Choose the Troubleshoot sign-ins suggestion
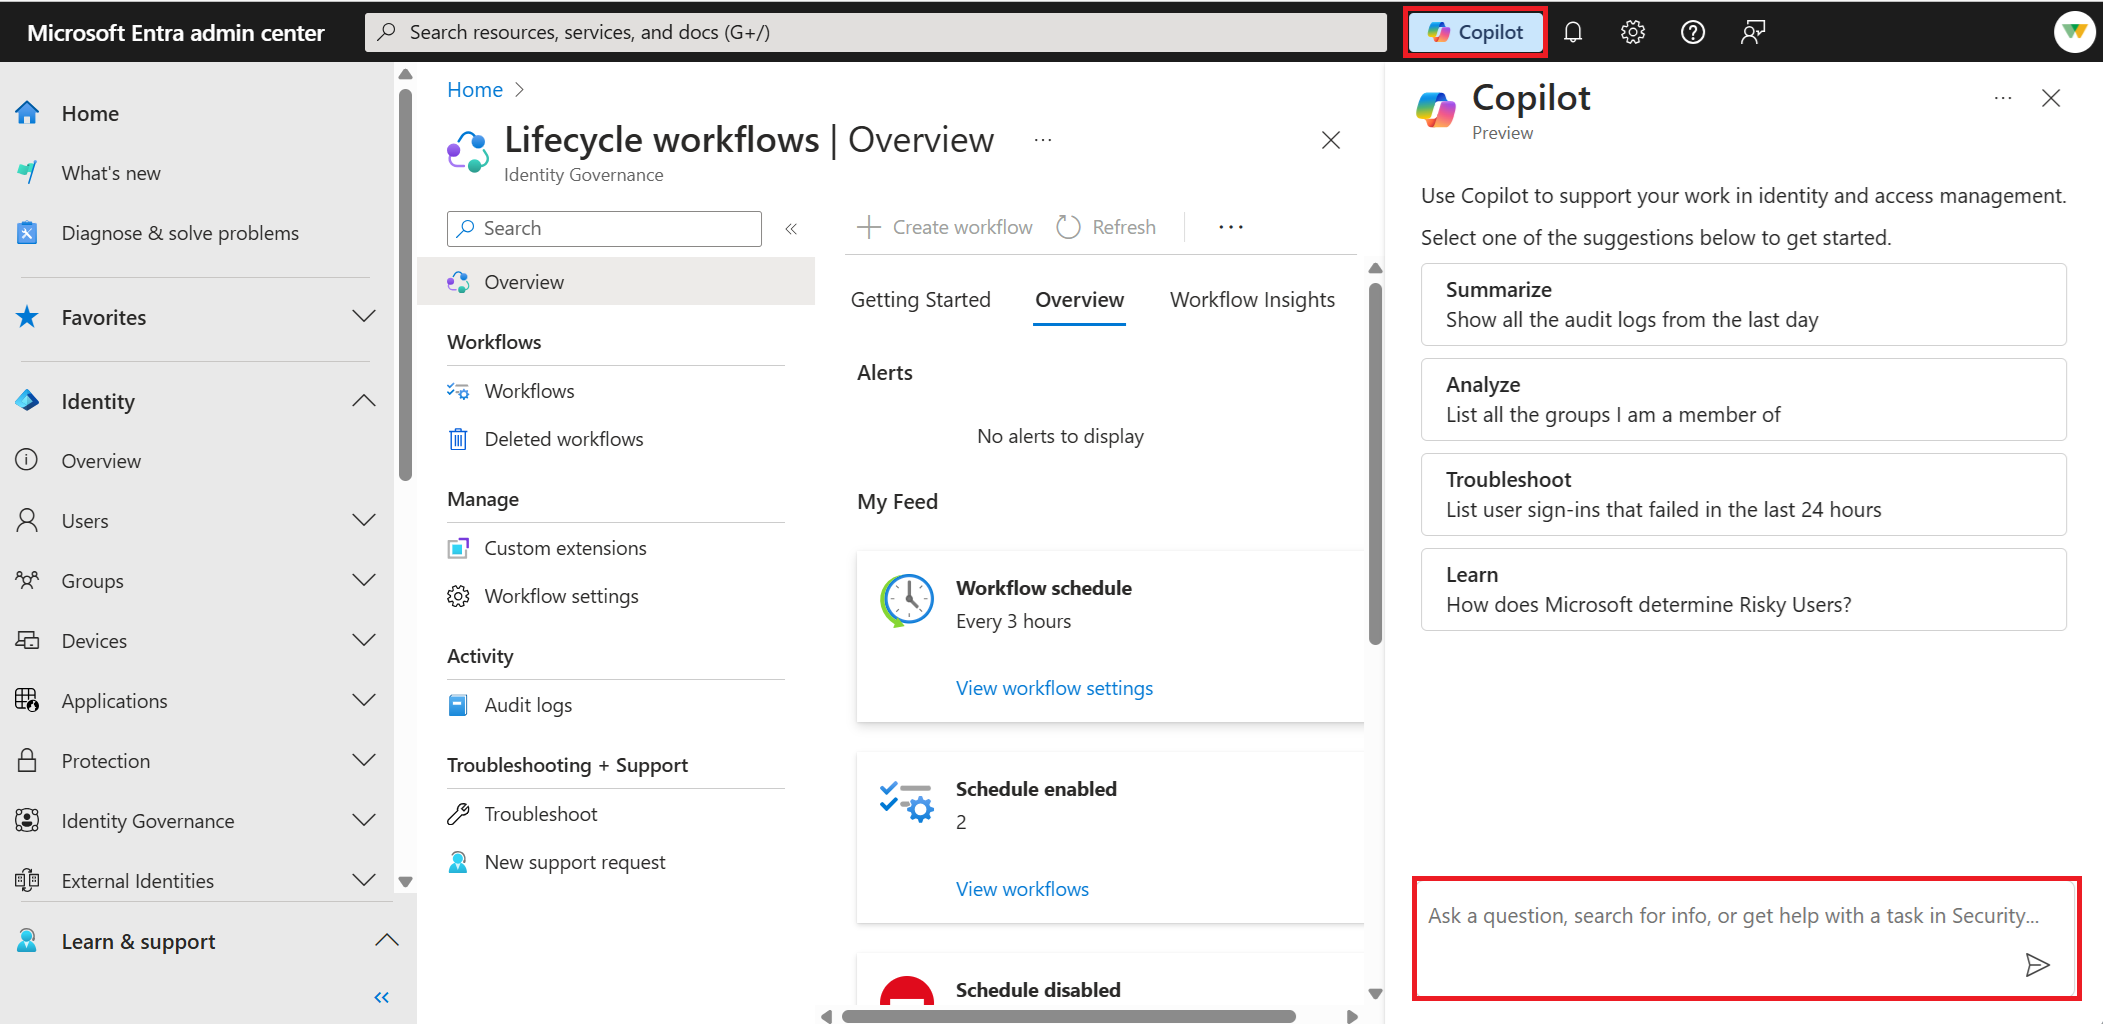Image resolution: width=2103 pixels, height=1024 pixels. (1743, 494)
